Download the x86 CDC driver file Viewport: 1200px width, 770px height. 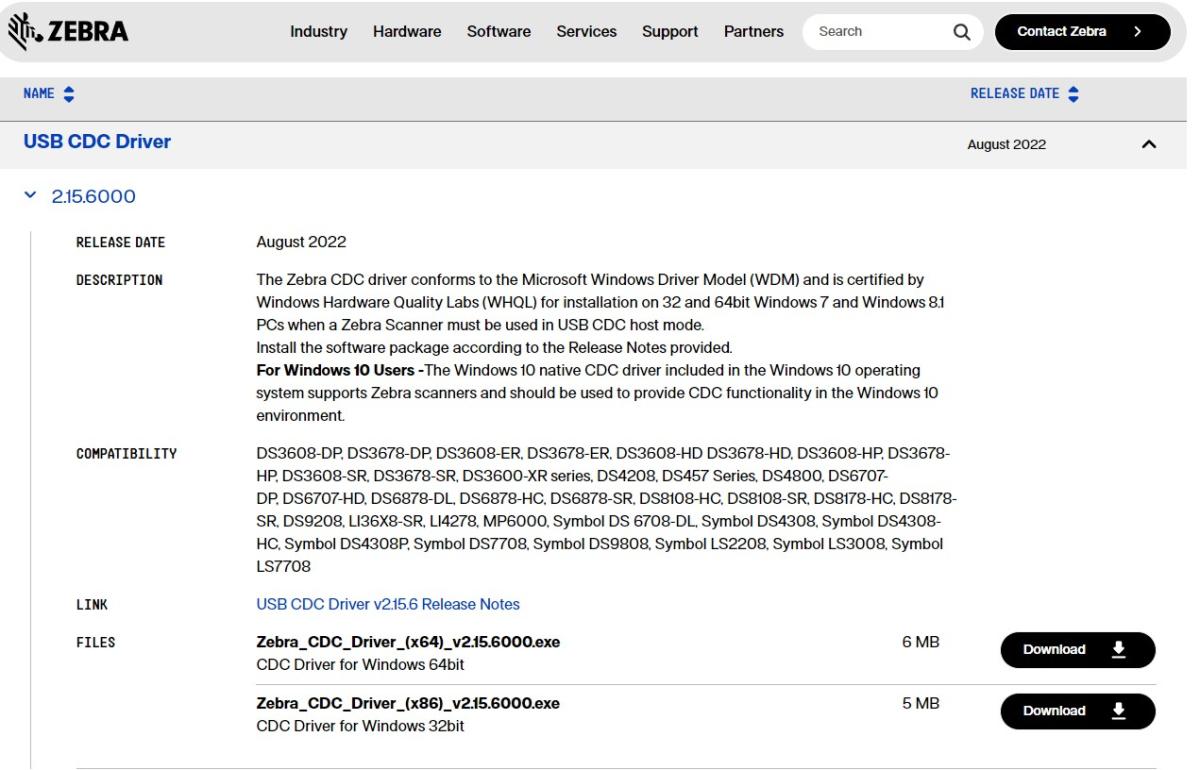pos(1077,711)
